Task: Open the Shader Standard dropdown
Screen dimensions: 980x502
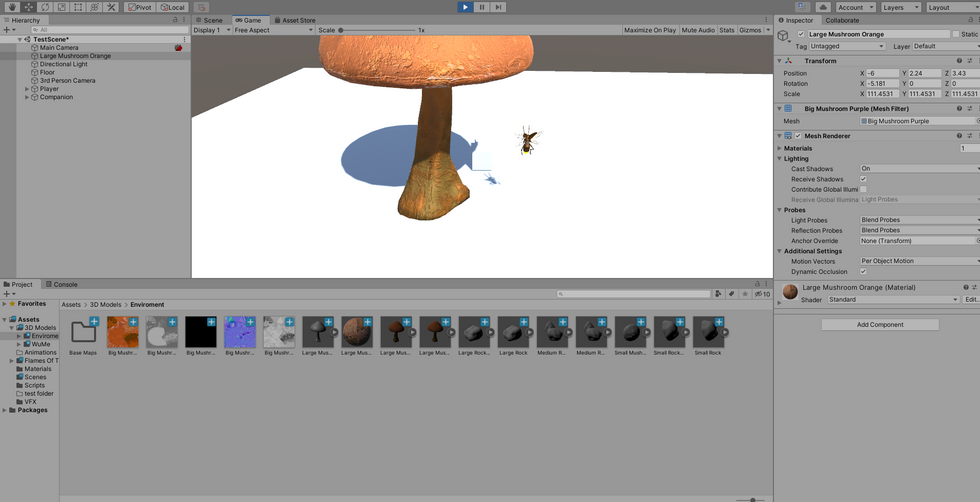Action: tap(892, 299)
